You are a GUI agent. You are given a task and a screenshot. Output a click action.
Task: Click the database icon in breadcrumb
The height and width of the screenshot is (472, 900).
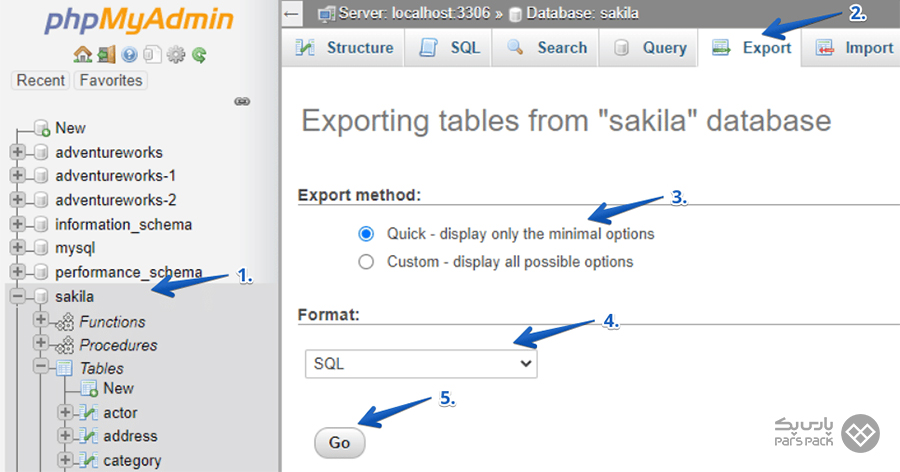point(515,15)
